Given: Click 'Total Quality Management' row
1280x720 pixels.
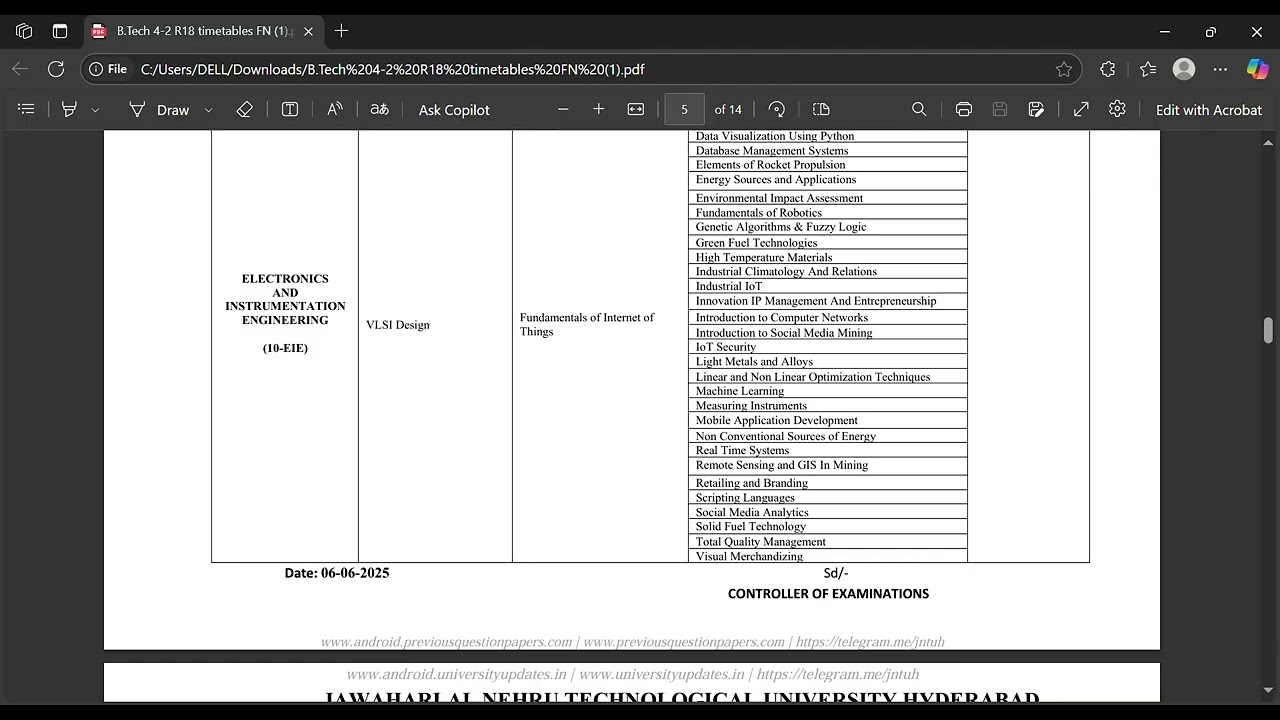Looking at the screenshot, I should pos(827,542).
